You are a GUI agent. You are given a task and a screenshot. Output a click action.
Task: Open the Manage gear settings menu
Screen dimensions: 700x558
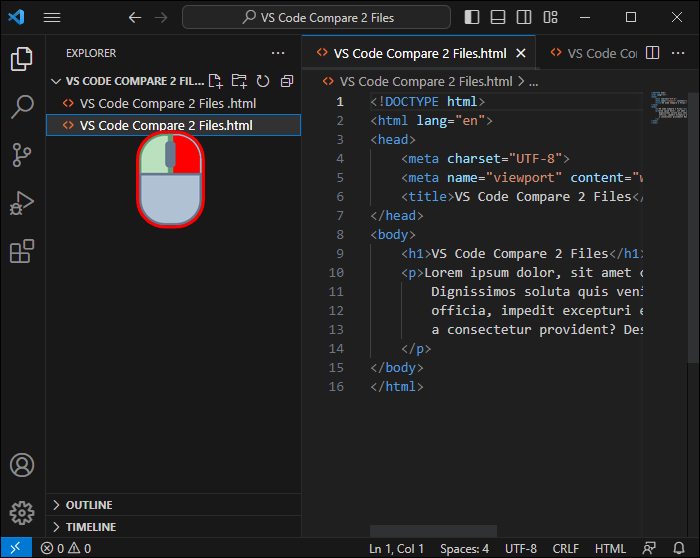(22, 513)
